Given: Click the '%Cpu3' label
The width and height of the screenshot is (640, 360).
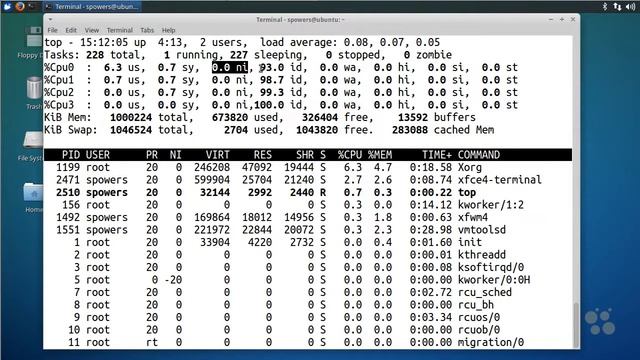Looking at the screenshot, I should point(59,105).
